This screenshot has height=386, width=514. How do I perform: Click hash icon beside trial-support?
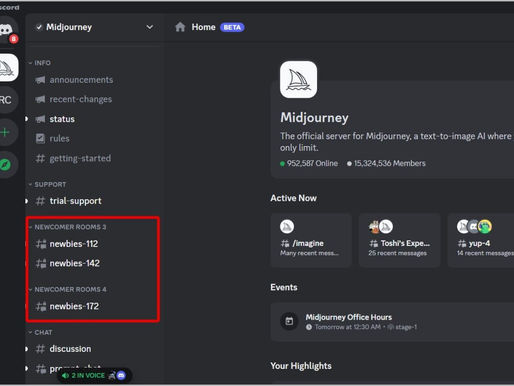tap(40, 201)
